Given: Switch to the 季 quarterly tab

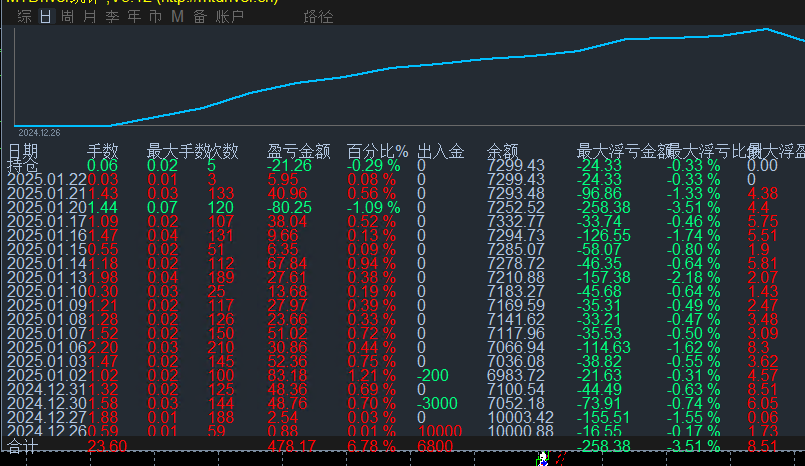Looking at the screenshot, I should 112,16.
